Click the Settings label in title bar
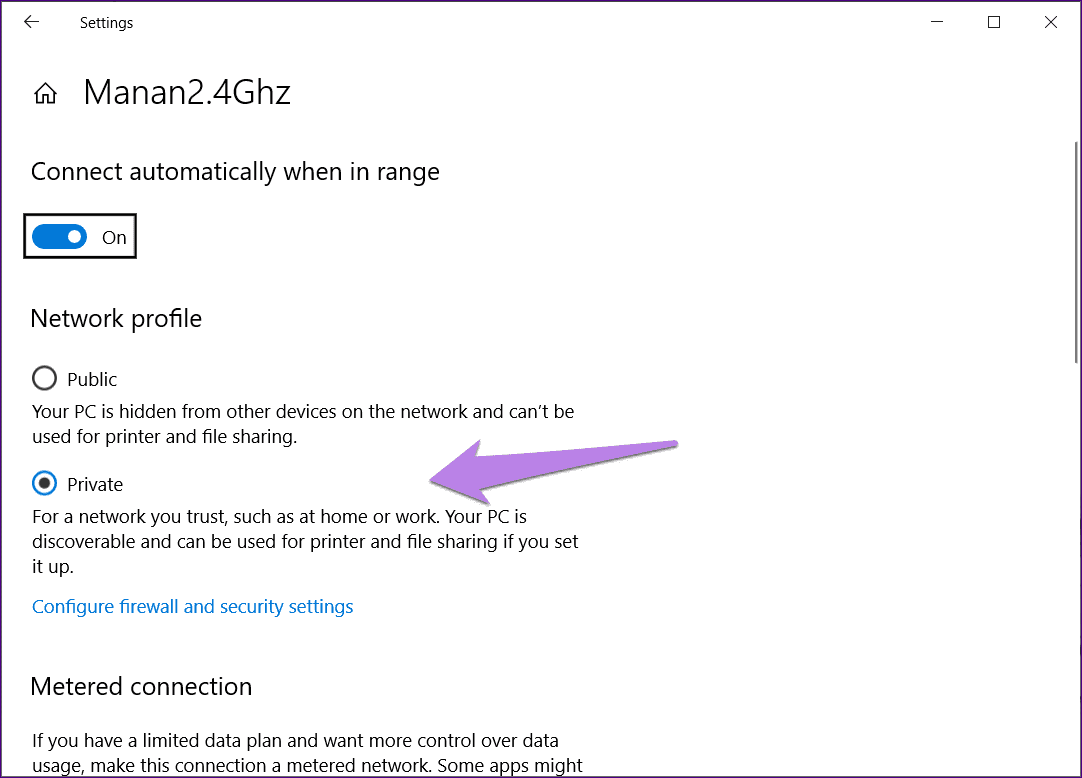The image size is (1082, 778). (106, 22)
